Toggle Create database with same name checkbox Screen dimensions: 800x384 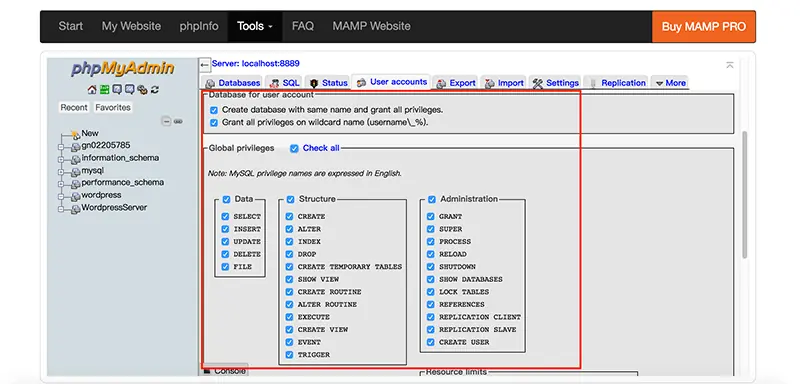coord(214,110)
